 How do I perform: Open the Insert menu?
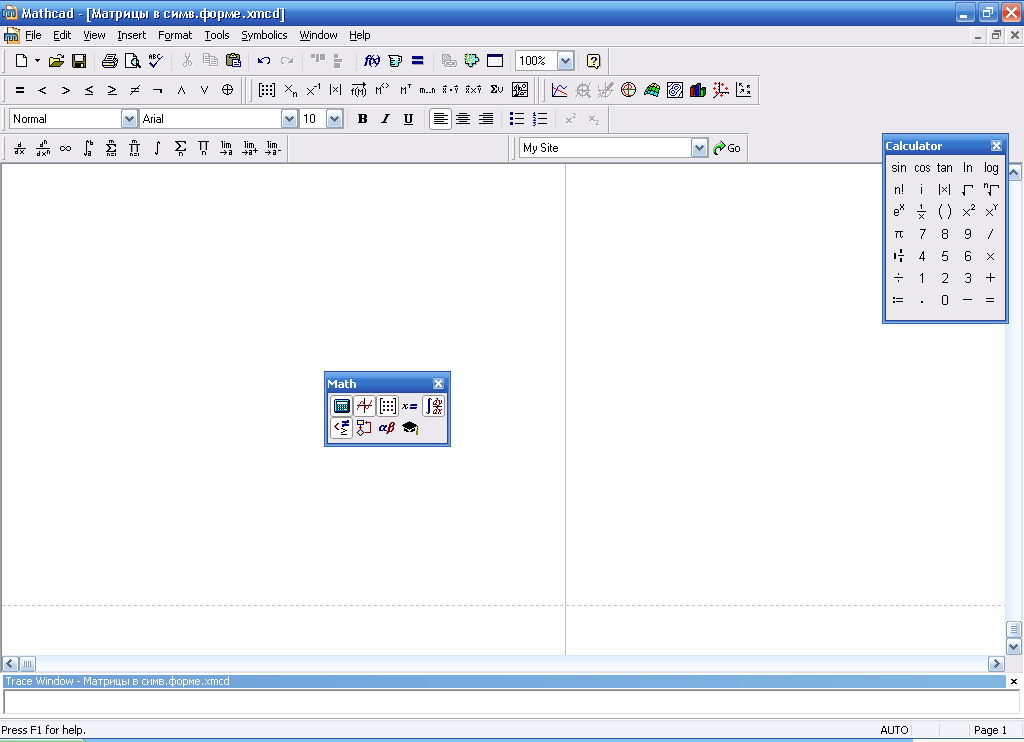[131, 35]
